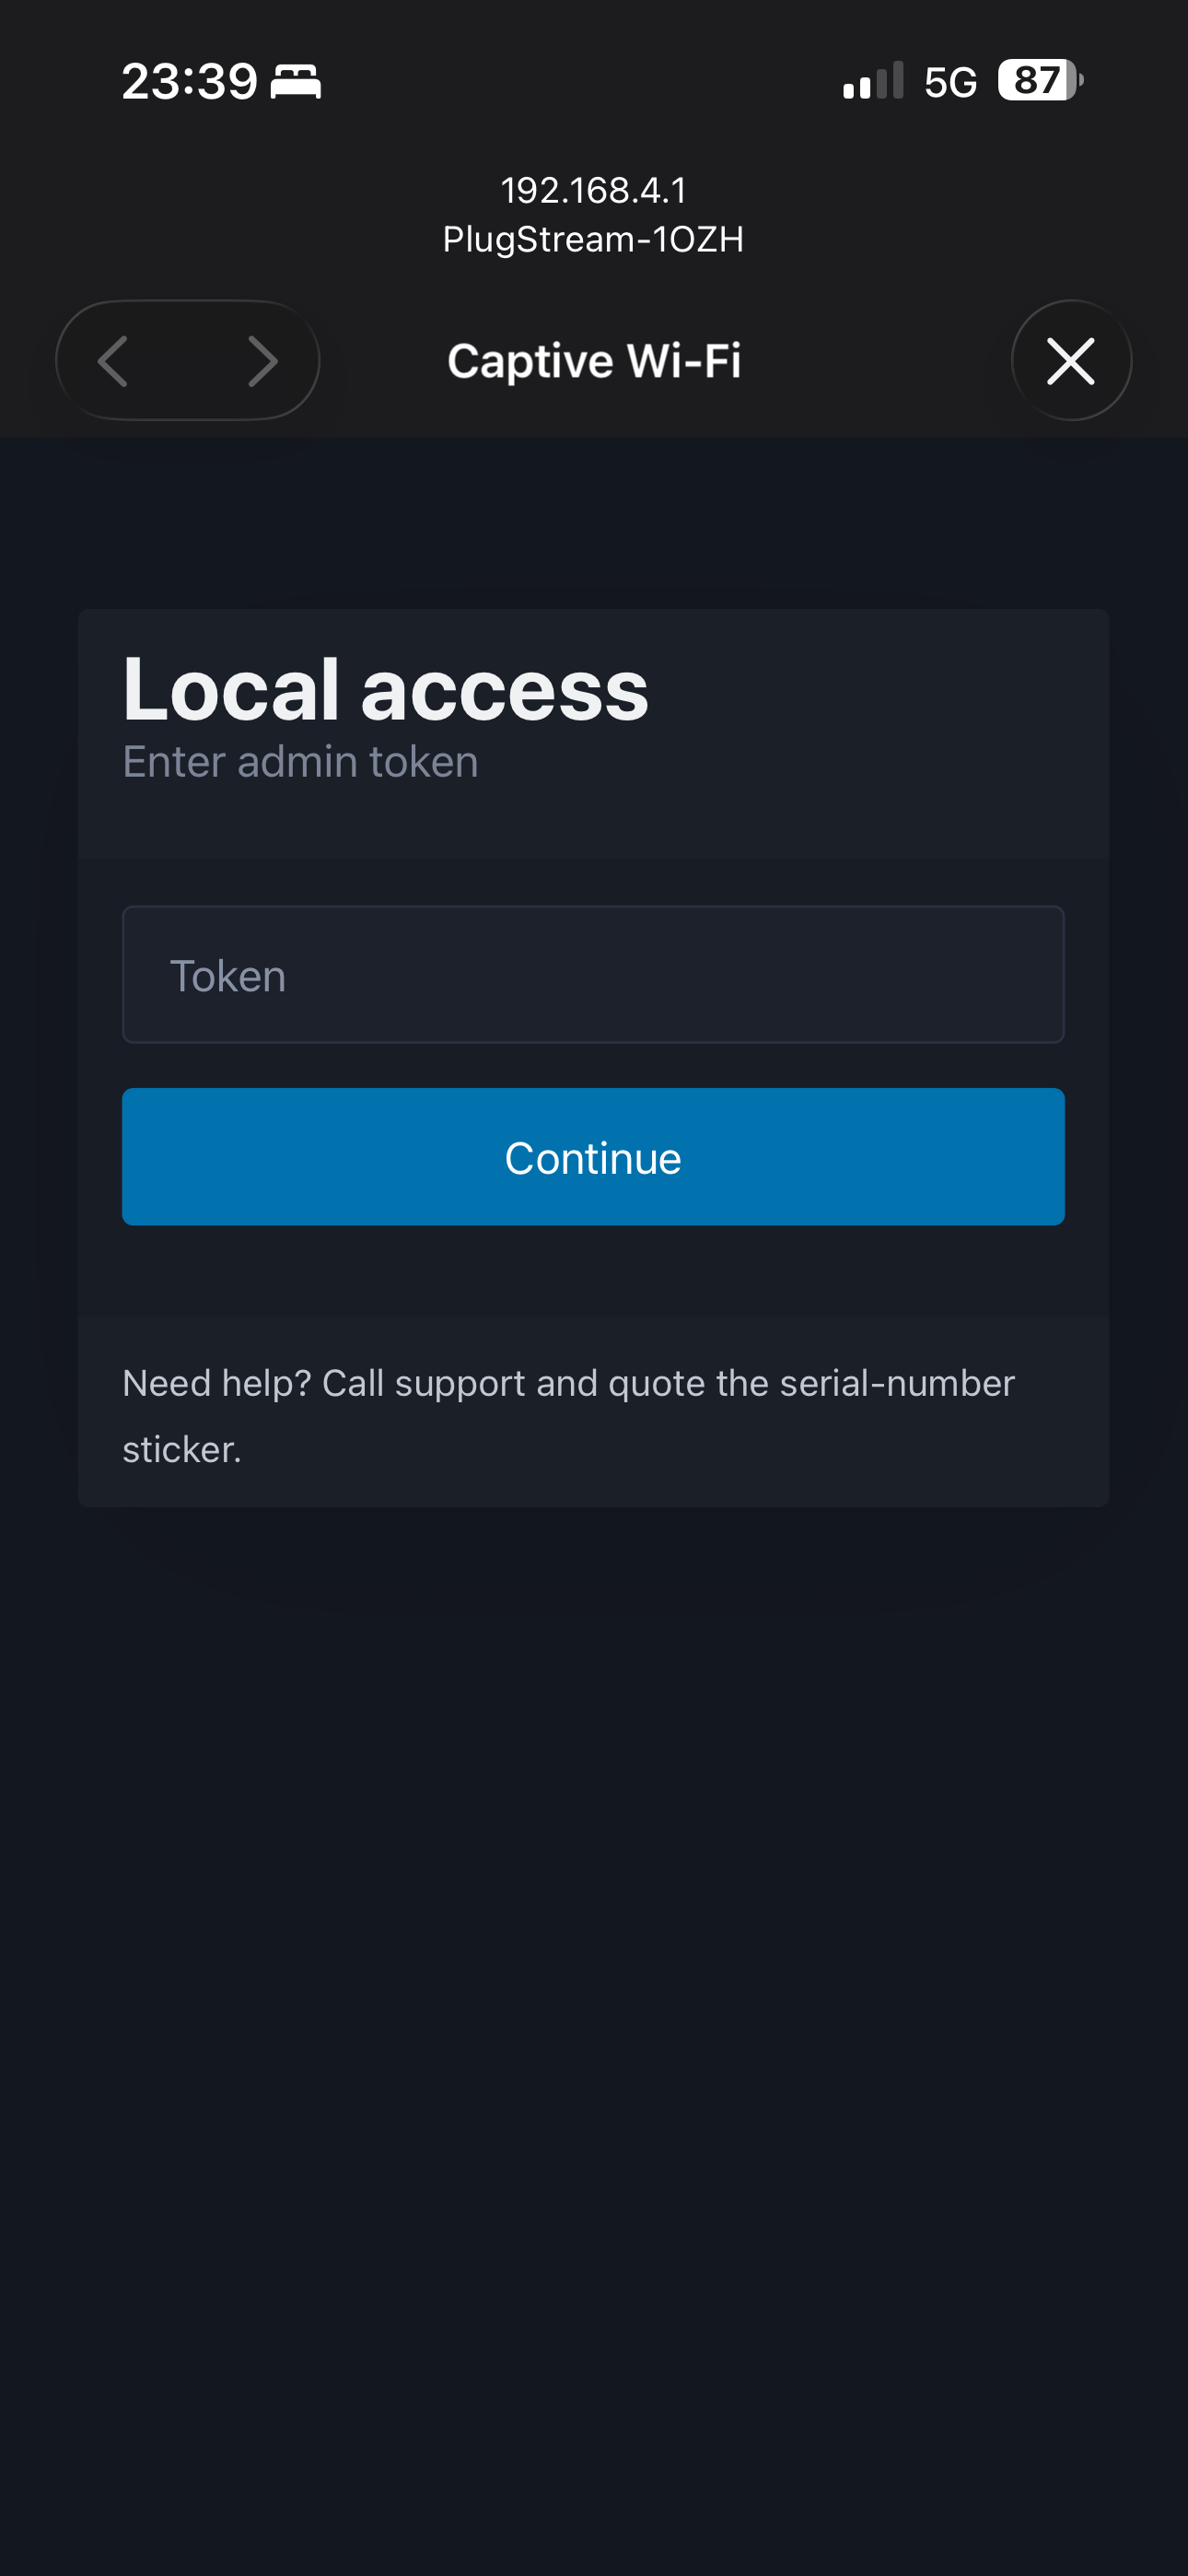Click the PlugStream-1OZH network name
Viewport: 1188px width, 2576px height.
point(593,239)
